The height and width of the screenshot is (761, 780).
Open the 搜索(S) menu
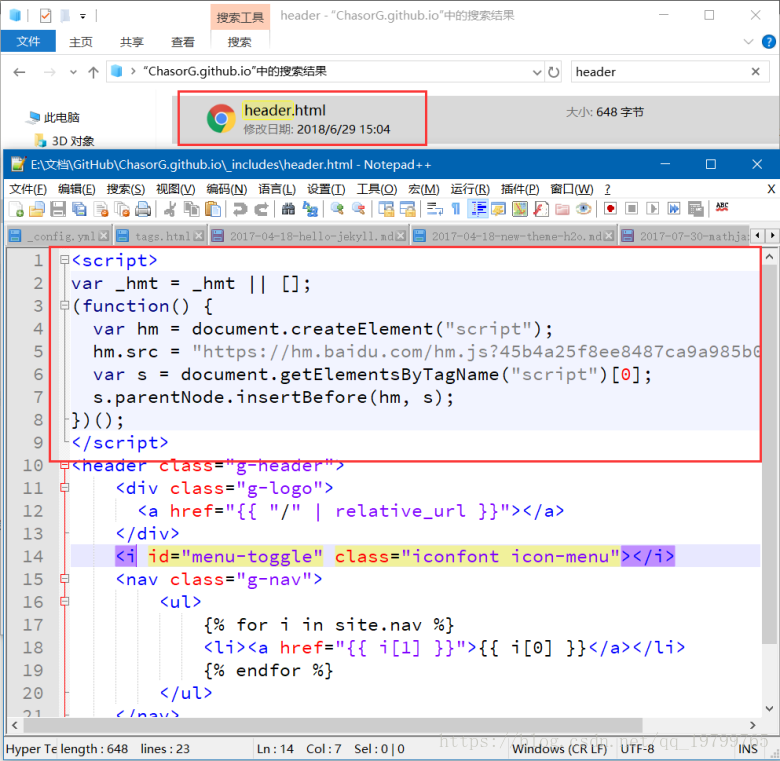tap(126, 190)
